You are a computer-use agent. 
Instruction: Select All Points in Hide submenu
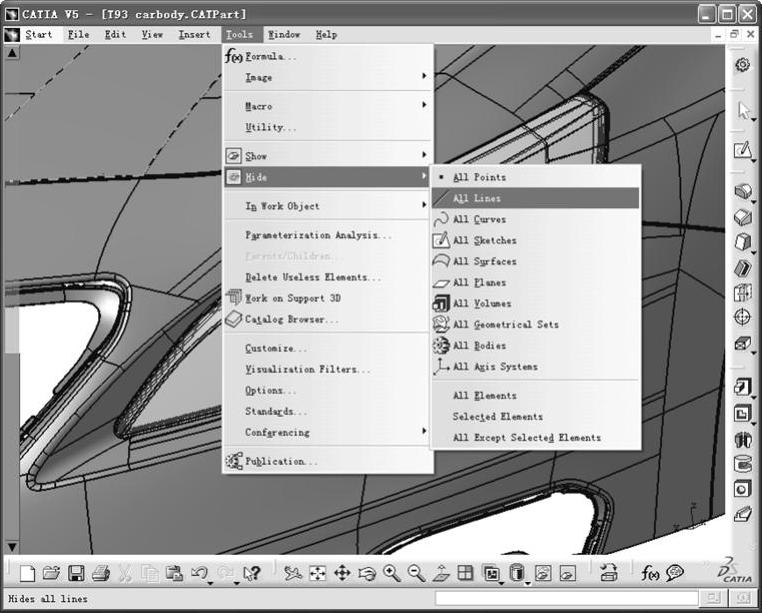click(x=536, y=177)
